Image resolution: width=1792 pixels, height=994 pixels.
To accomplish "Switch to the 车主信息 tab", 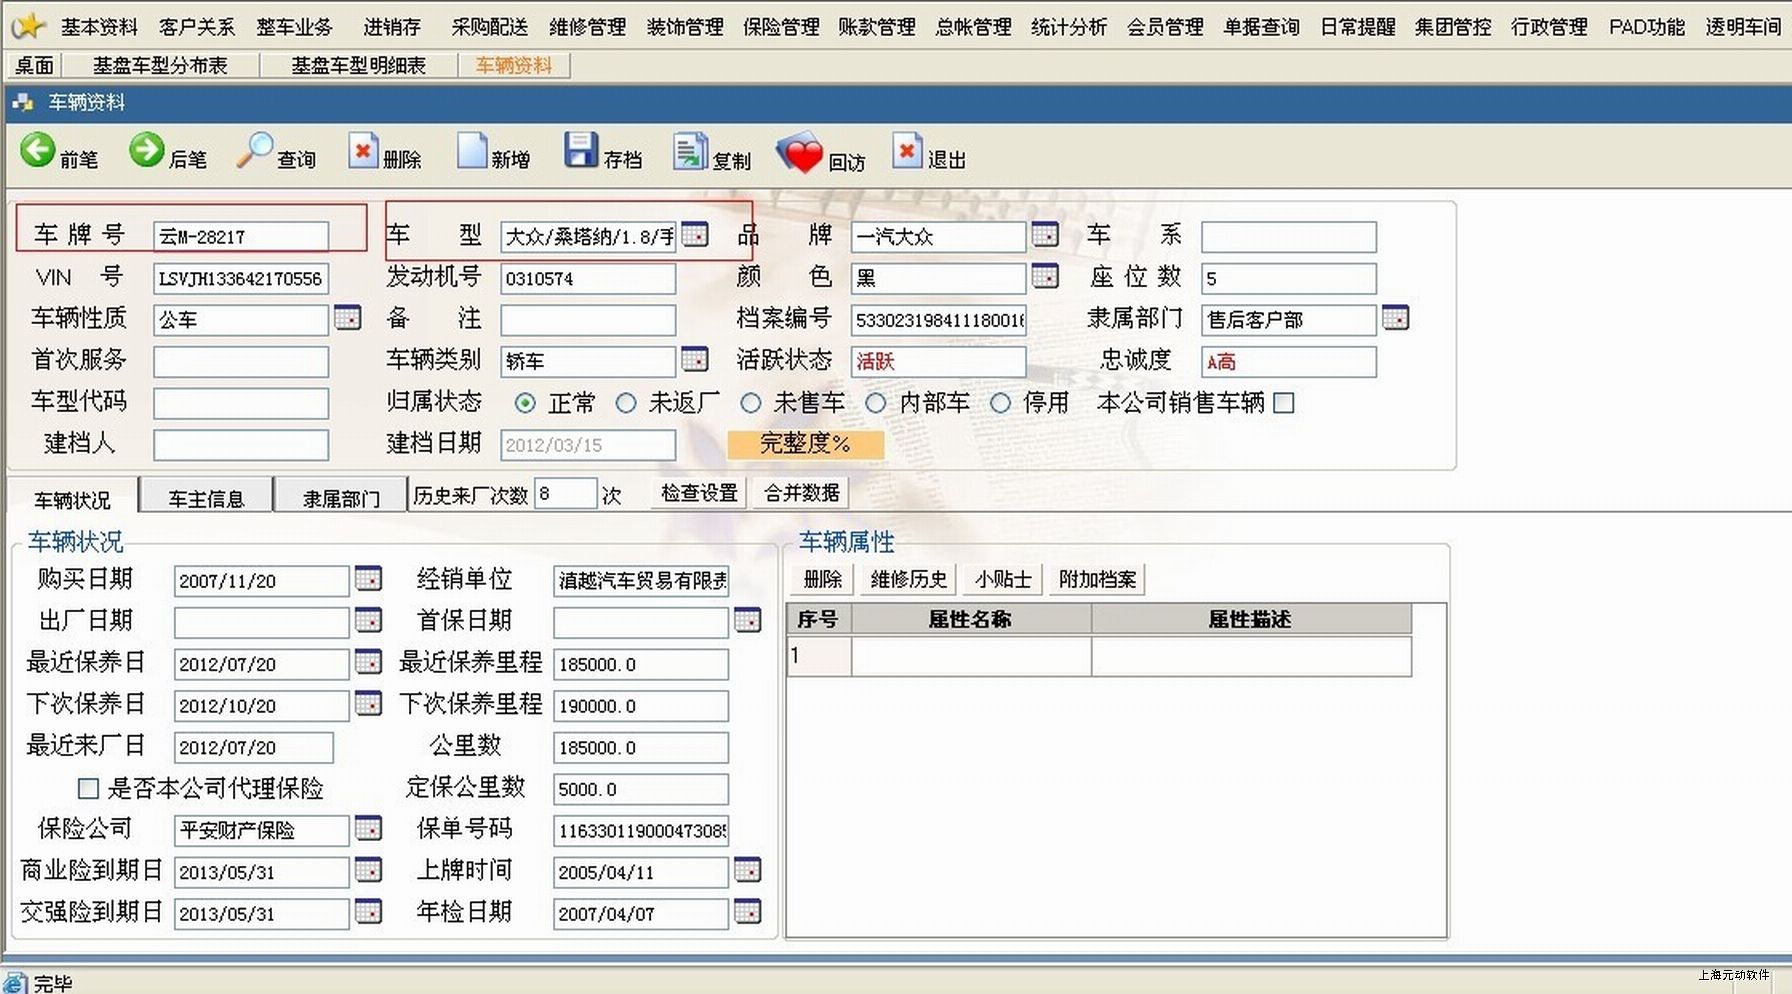I will (x=206, y=498).
